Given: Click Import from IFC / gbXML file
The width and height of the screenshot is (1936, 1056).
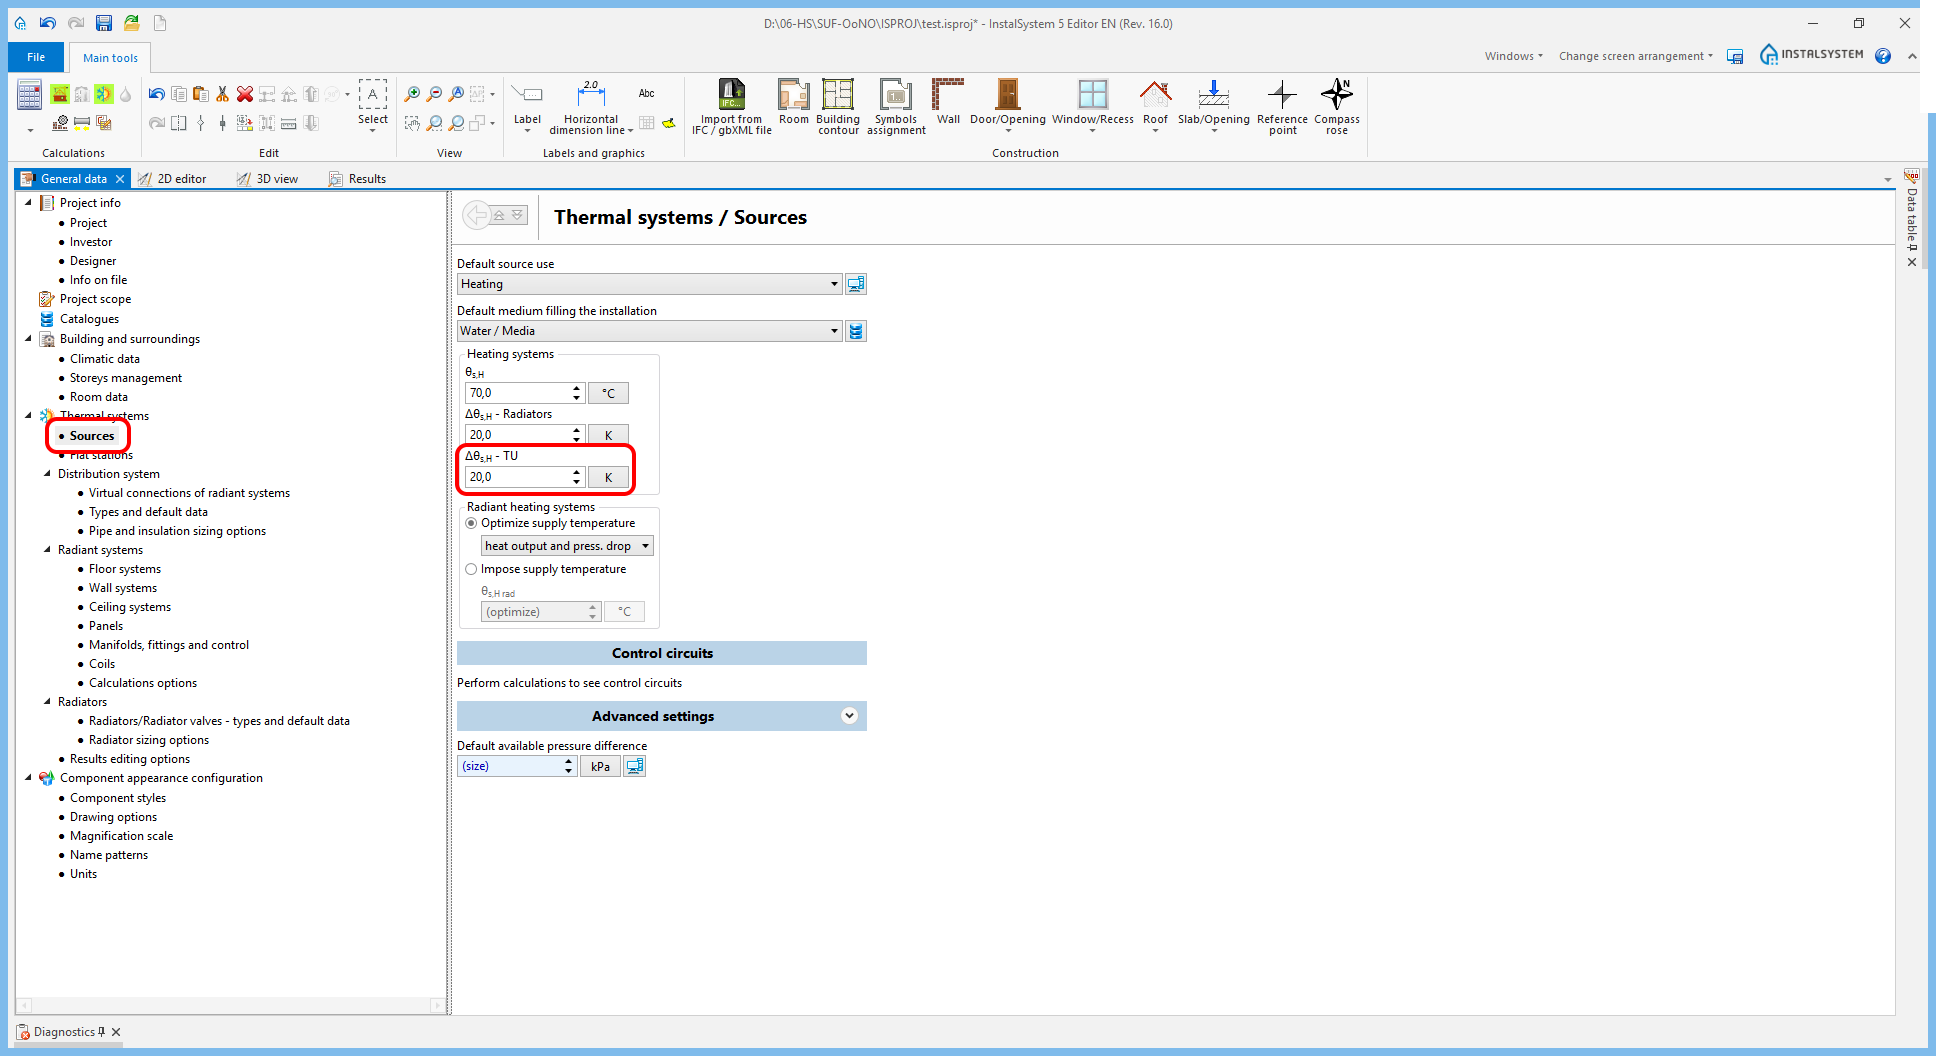Looking at the screenshot, I should 731,103.
